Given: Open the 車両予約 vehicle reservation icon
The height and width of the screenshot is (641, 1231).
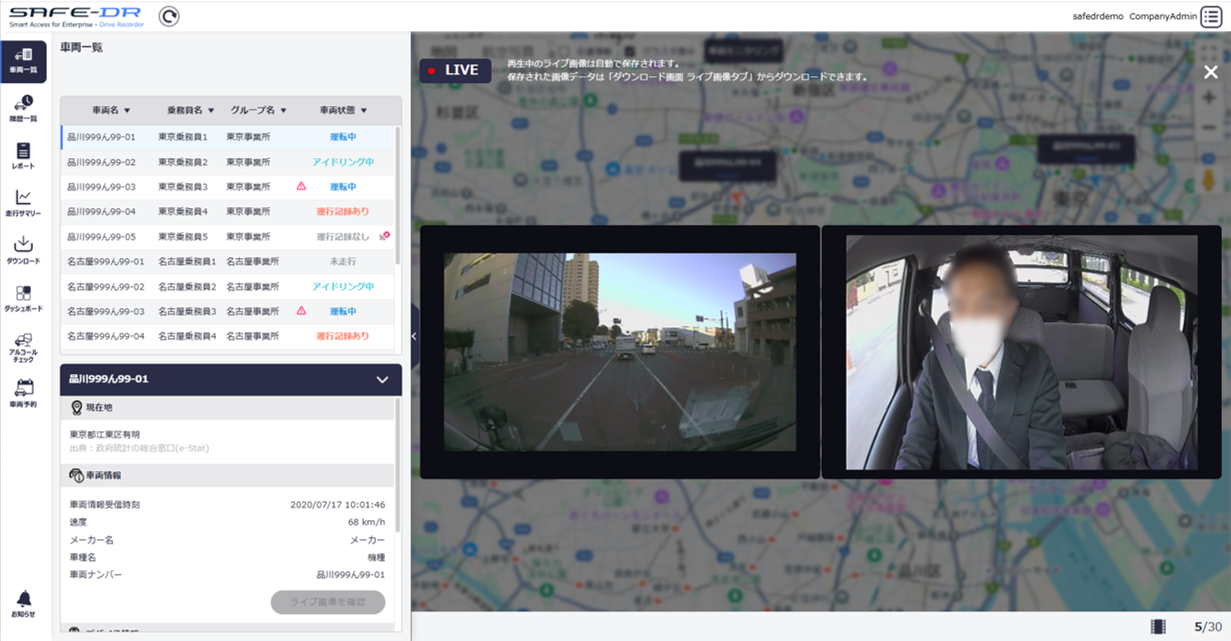Looking at the screenshot, I should (x=25, y=392).
